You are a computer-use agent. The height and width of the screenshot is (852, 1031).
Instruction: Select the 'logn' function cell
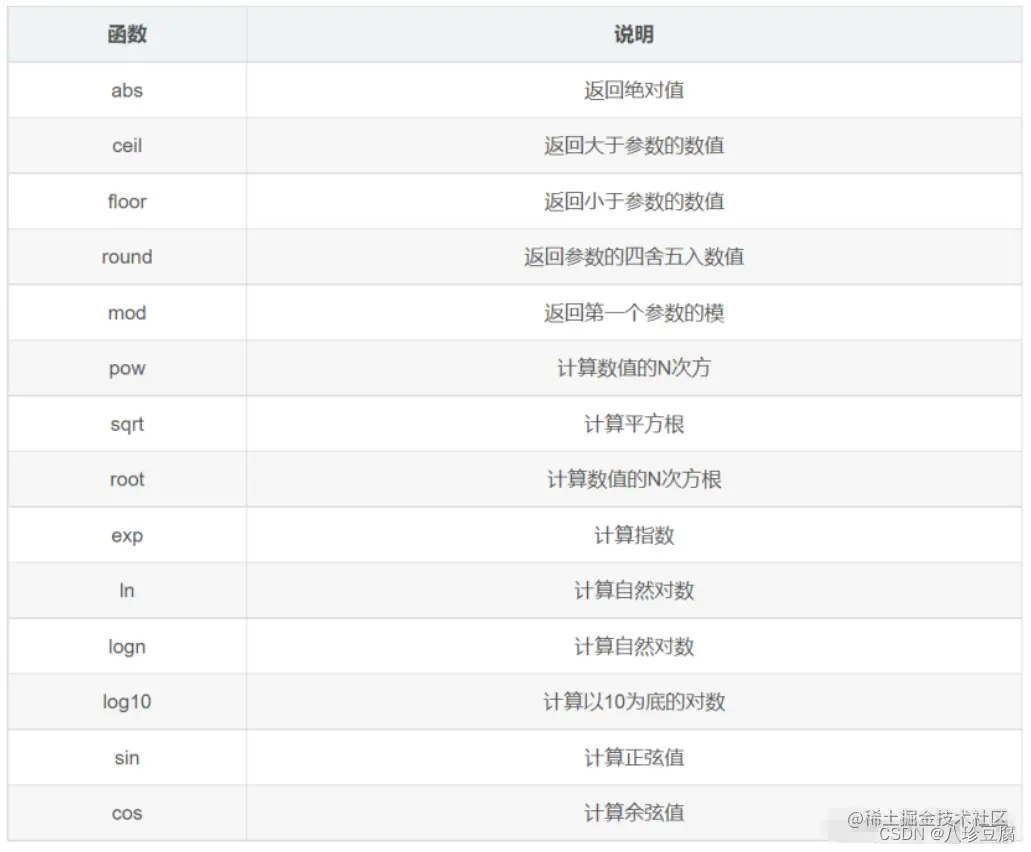[127, 646]
